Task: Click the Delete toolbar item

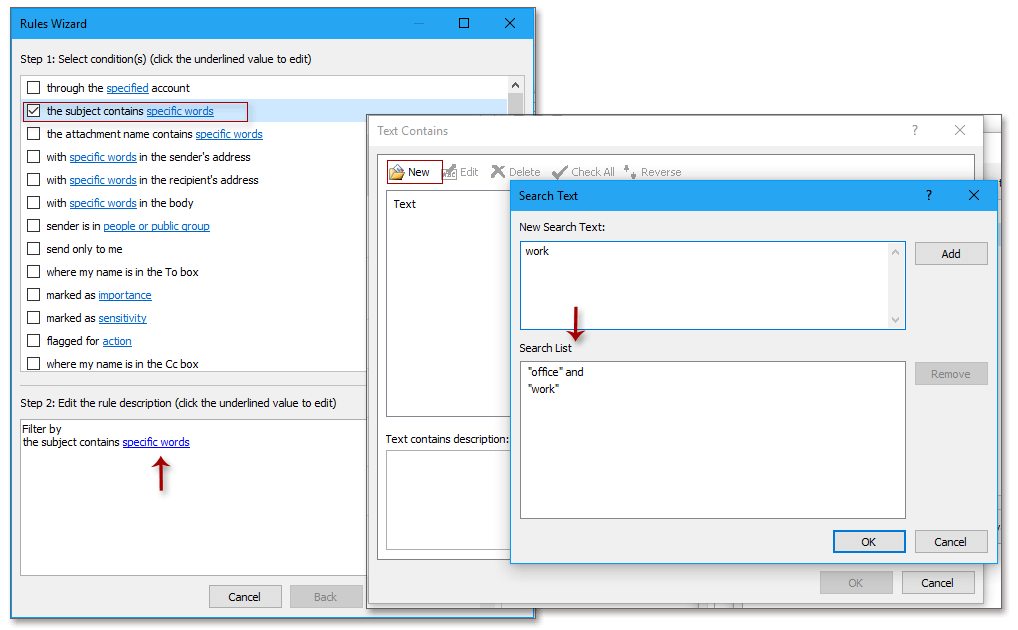Action: 515,172
